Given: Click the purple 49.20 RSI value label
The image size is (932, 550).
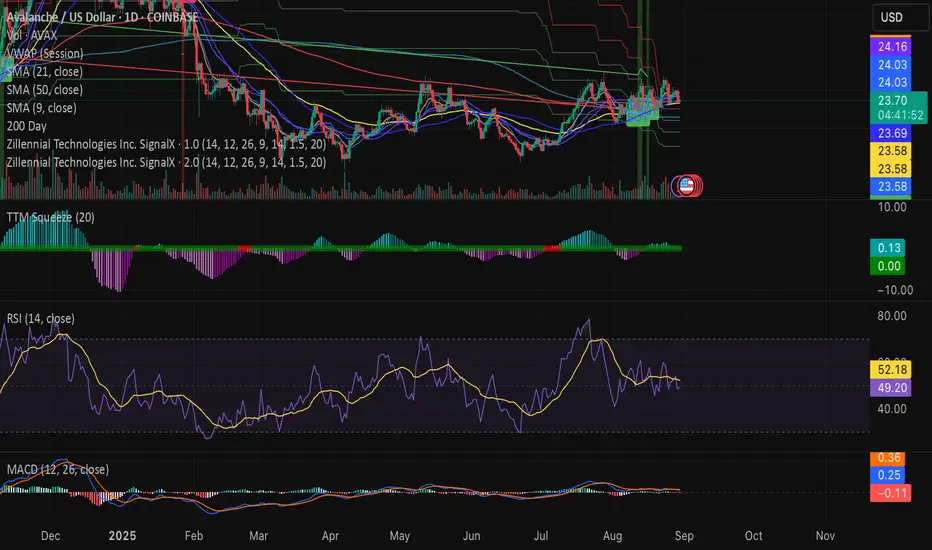Looking at the screenshot, I should pyautogui.click(x=890, y=388).
